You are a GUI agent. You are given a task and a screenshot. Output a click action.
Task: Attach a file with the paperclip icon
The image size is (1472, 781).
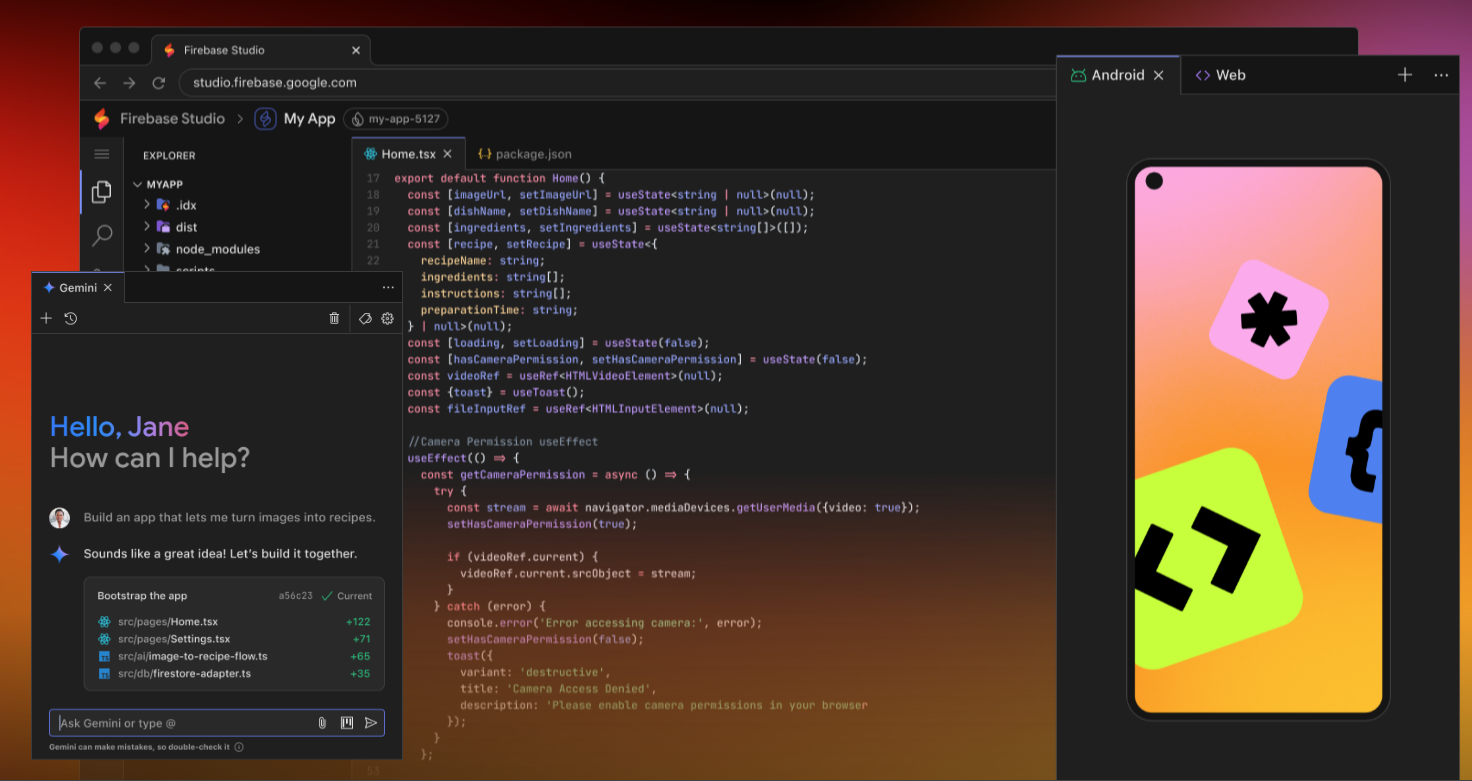[x=322, y=723]
